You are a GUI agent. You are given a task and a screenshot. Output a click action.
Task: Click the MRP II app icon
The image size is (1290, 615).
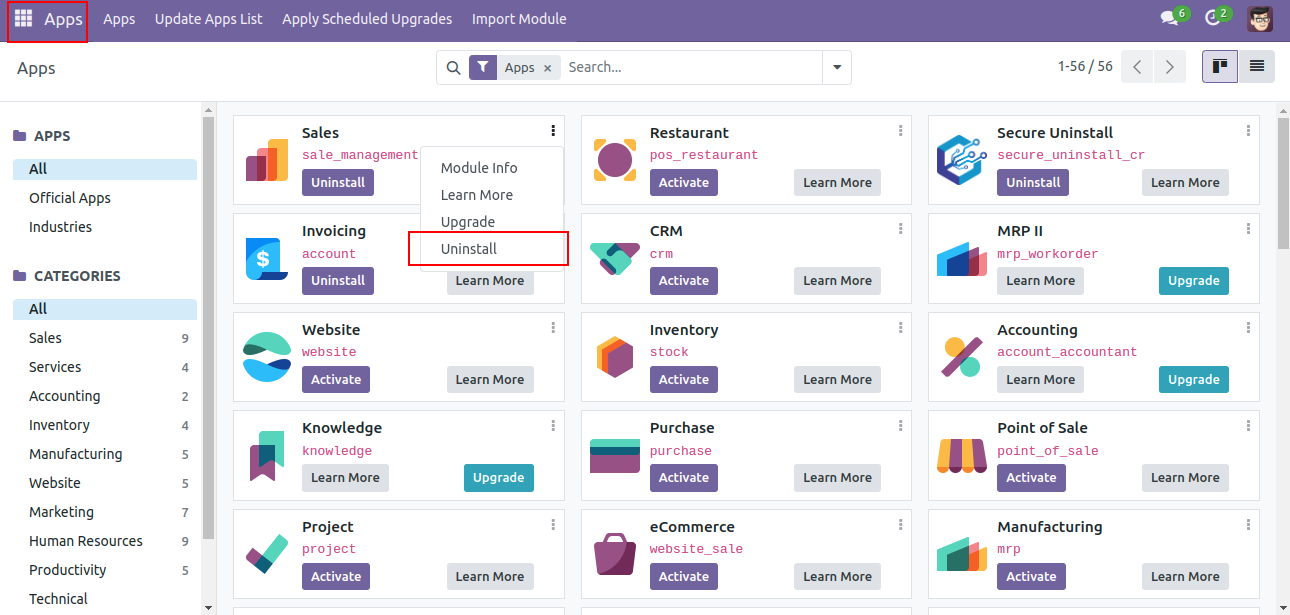pyautogui.click(x=961, y=258)
